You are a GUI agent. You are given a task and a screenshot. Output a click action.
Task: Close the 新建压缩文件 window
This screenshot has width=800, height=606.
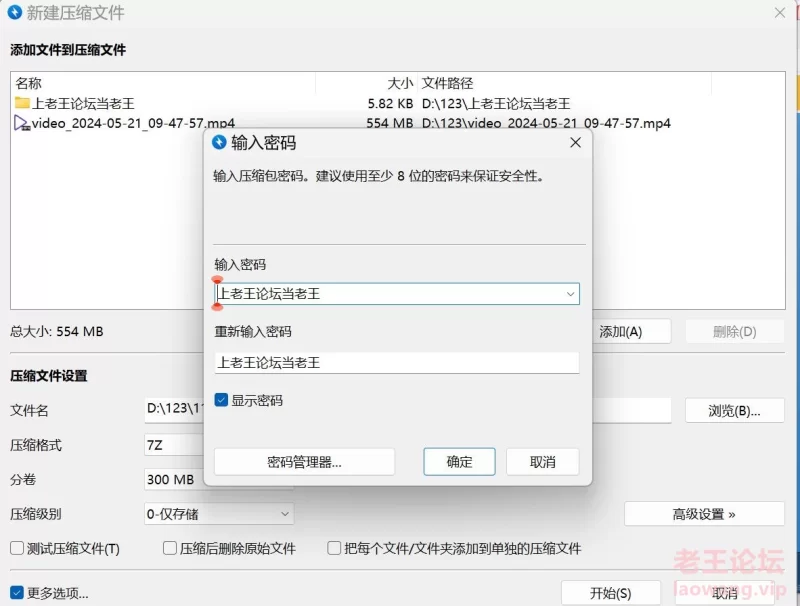(780, 13)
